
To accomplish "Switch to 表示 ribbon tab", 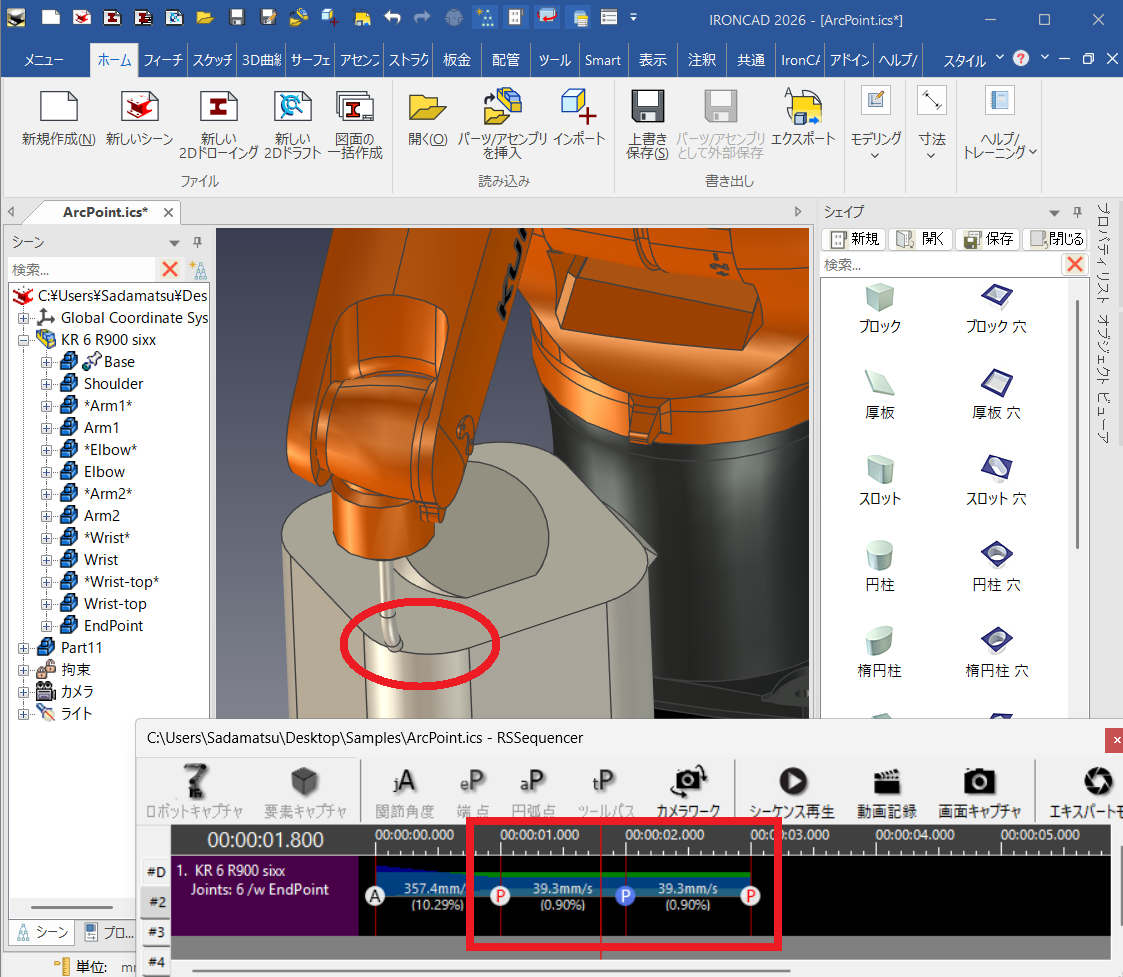I will (652, 60).
